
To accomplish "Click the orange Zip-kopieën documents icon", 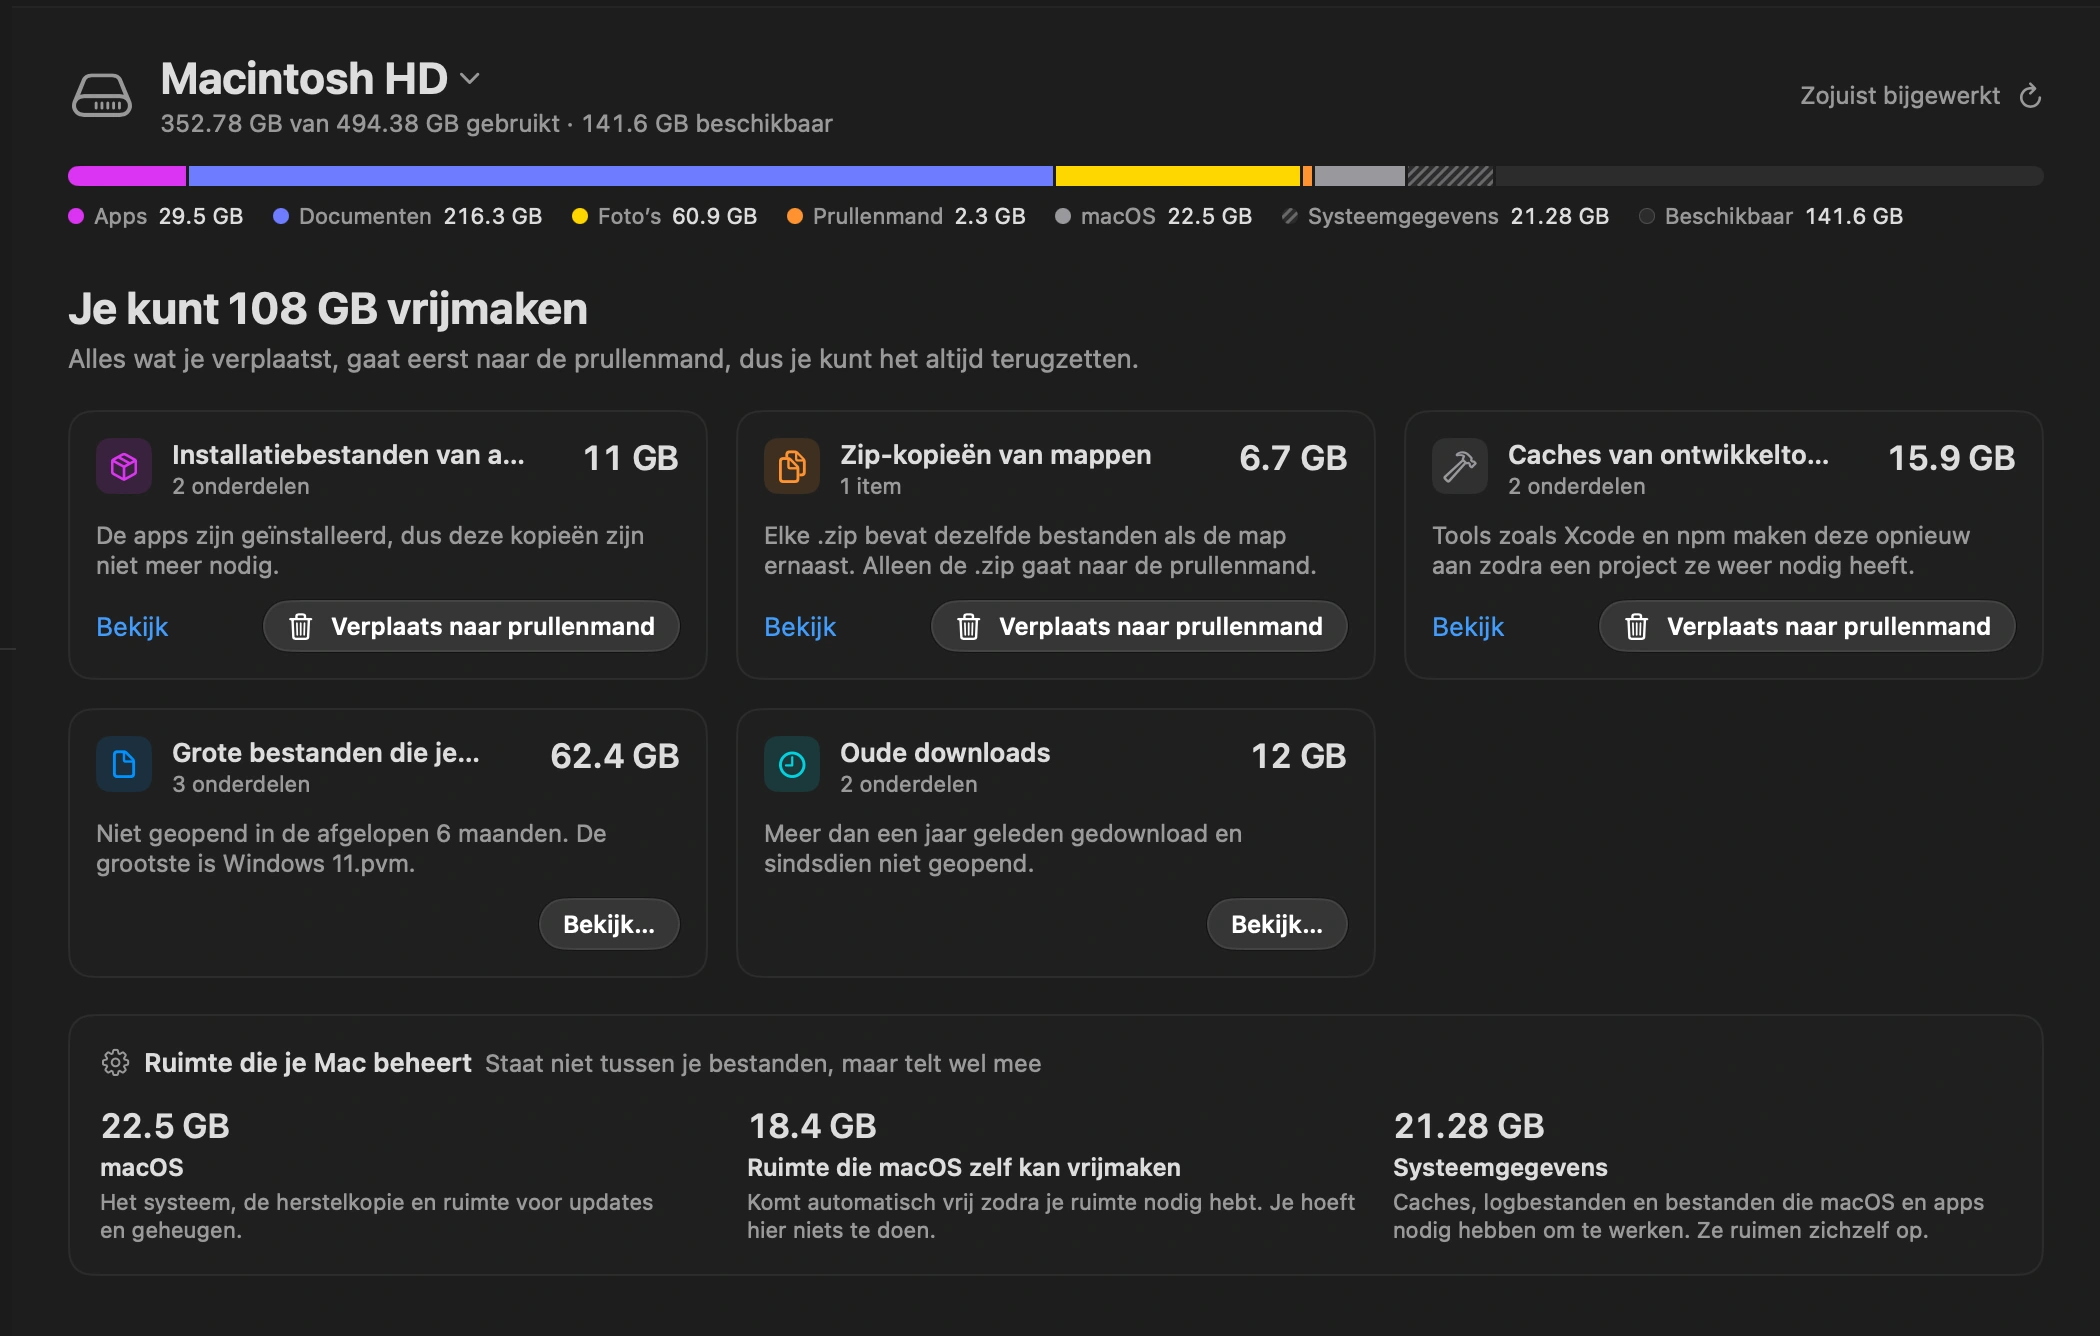I will 792,466.
